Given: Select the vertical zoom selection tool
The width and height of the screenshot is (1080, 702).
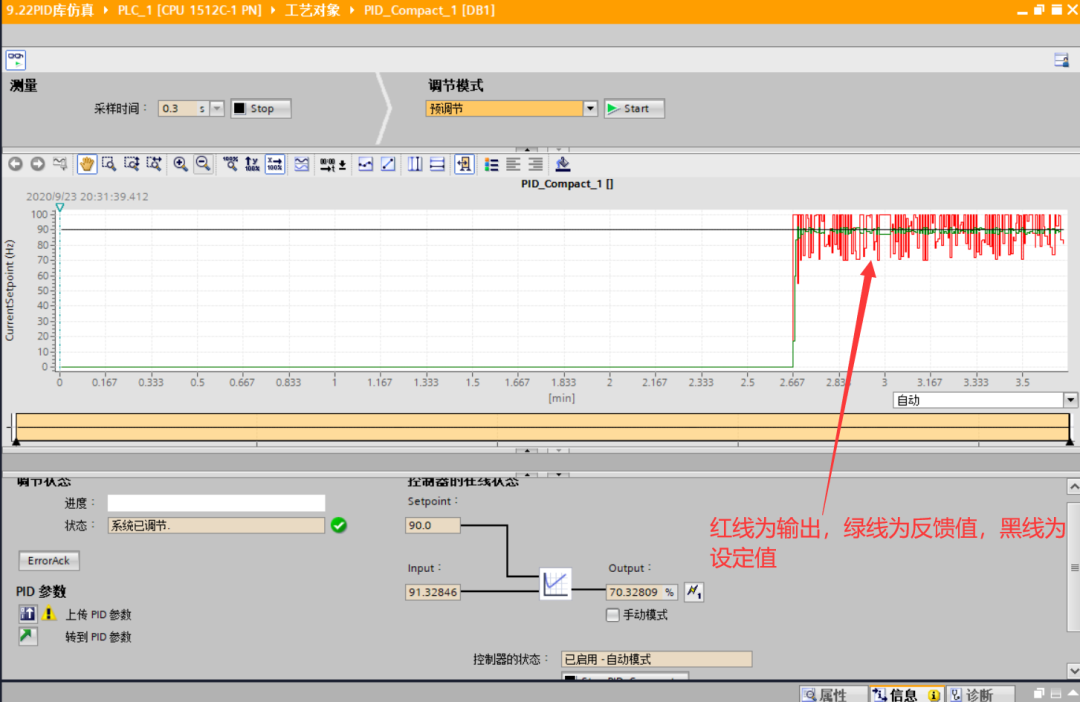Looking at the screenshot, I should click(x=132, y=164).
